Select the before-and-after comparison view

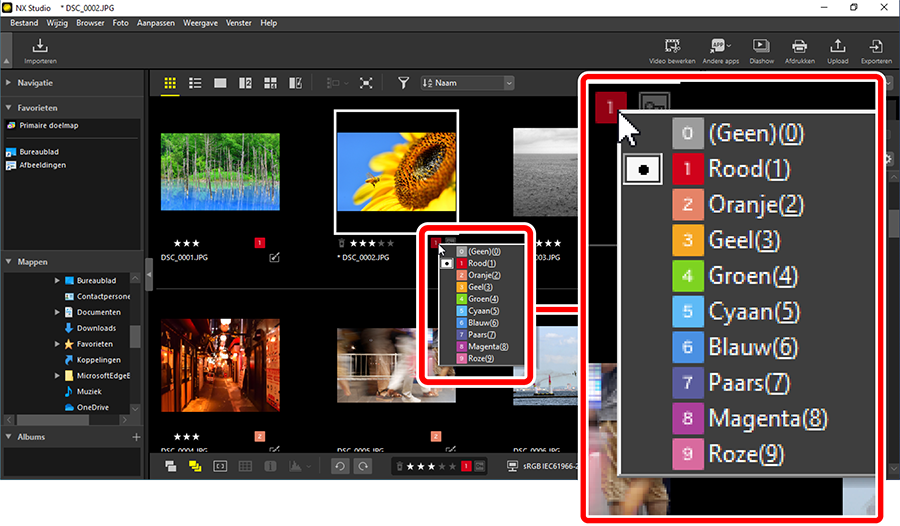(296, 83)
